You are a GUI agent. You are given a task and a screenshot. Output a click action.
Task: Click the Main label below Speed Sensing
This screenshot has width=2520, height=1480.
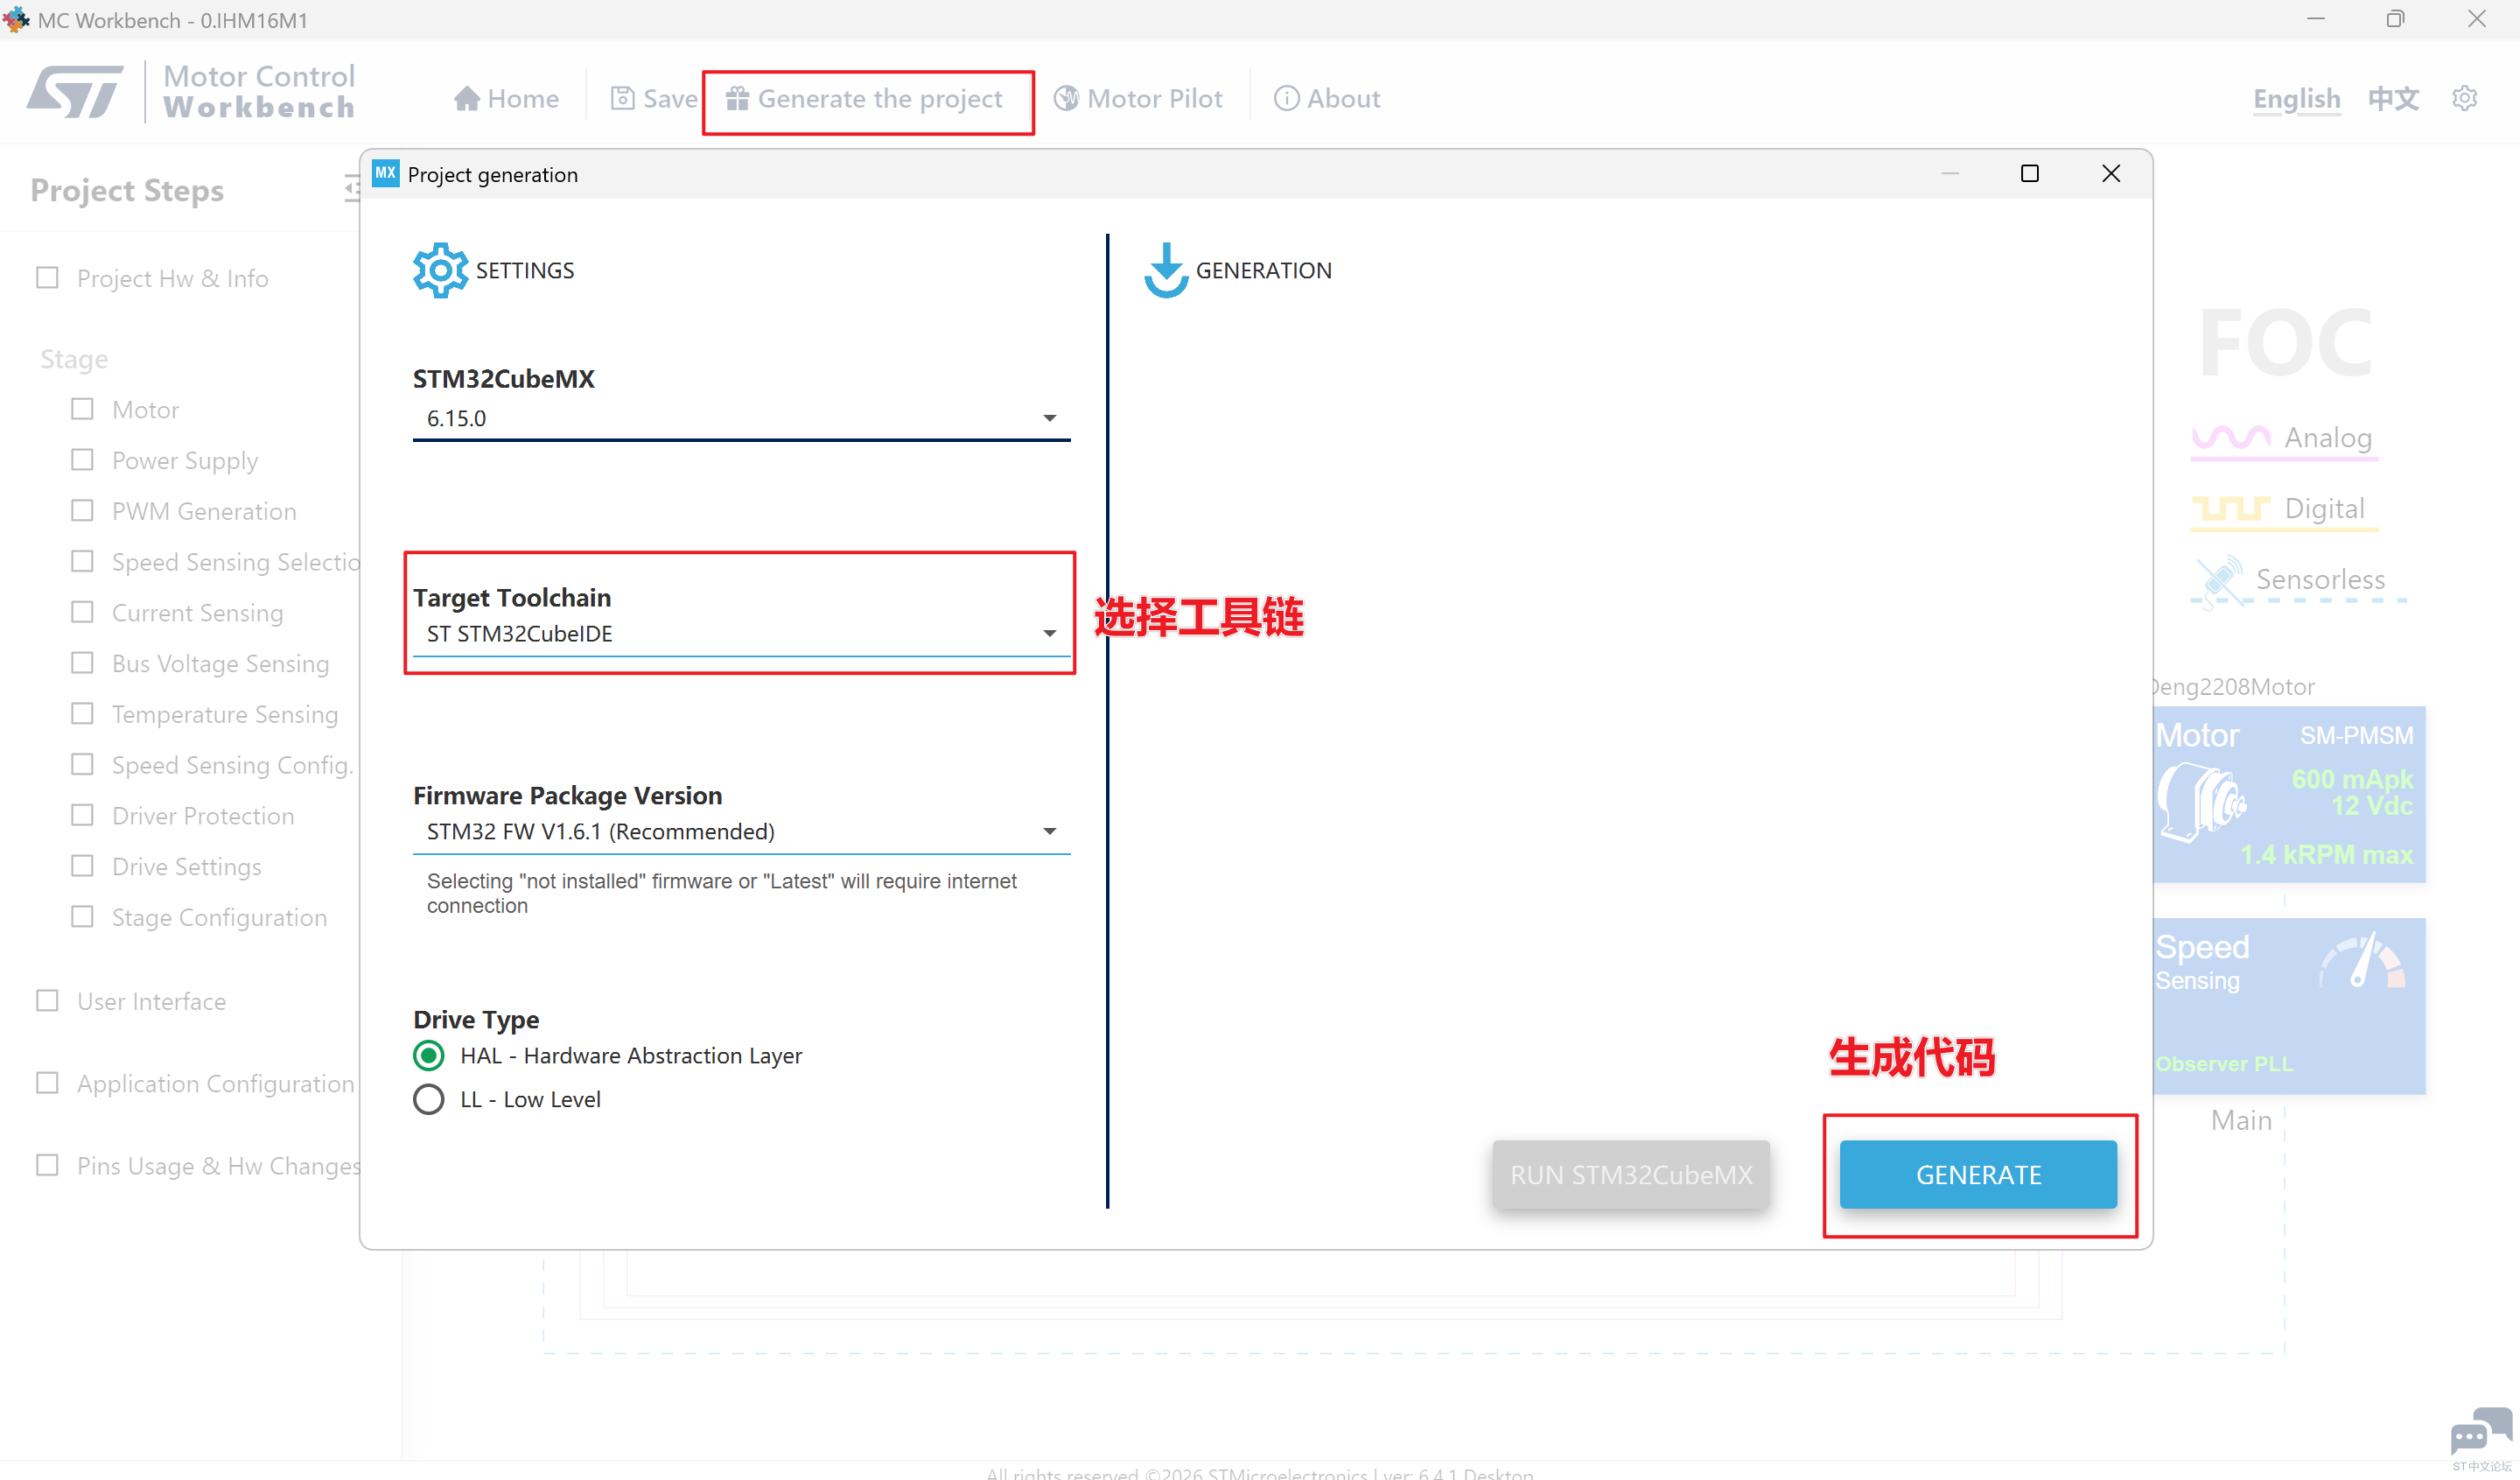click(2241, 1120)
